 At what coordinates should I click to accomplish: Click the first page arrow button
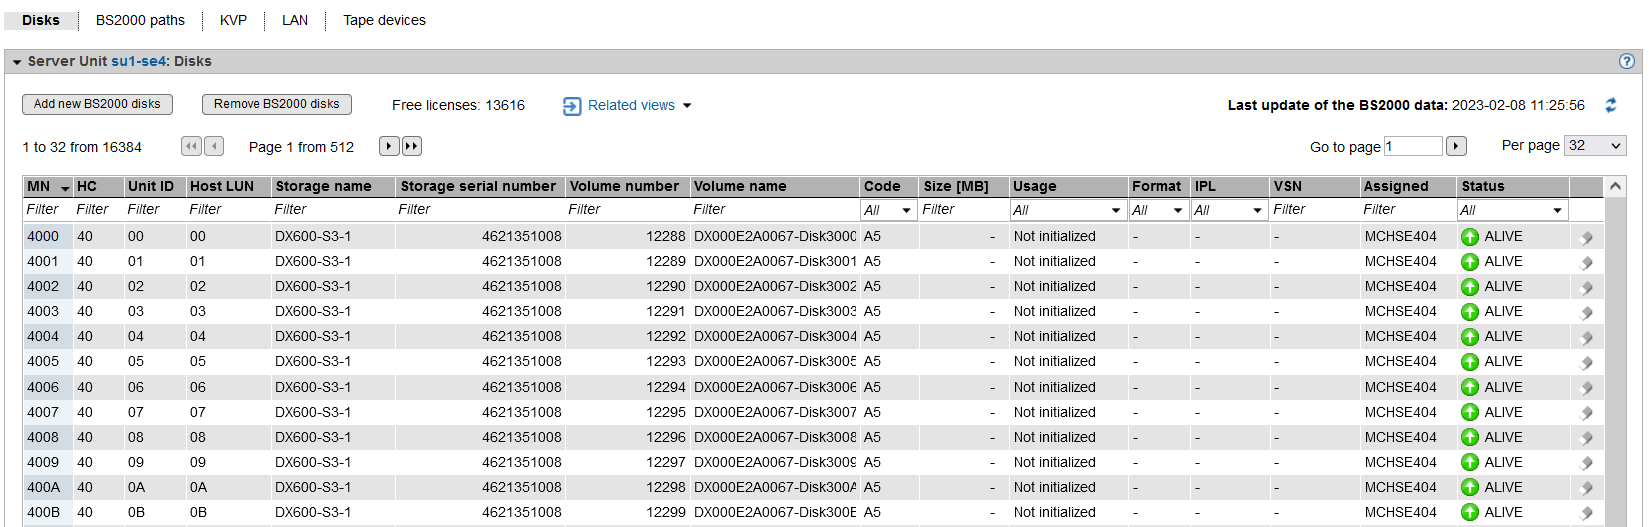(191, 146)
